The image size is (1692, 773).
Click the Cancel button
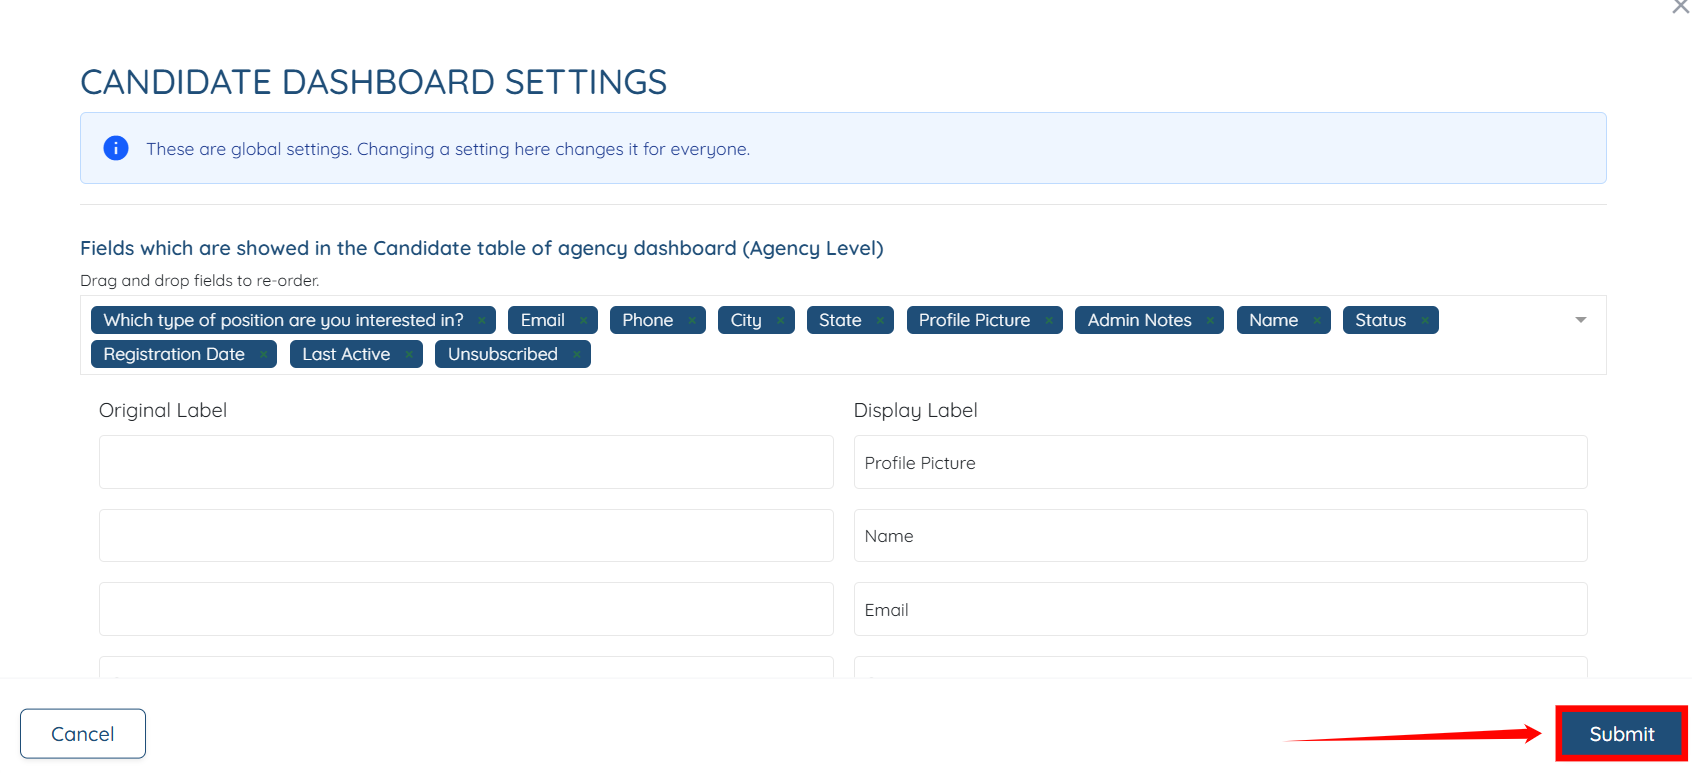coord(83,734)
